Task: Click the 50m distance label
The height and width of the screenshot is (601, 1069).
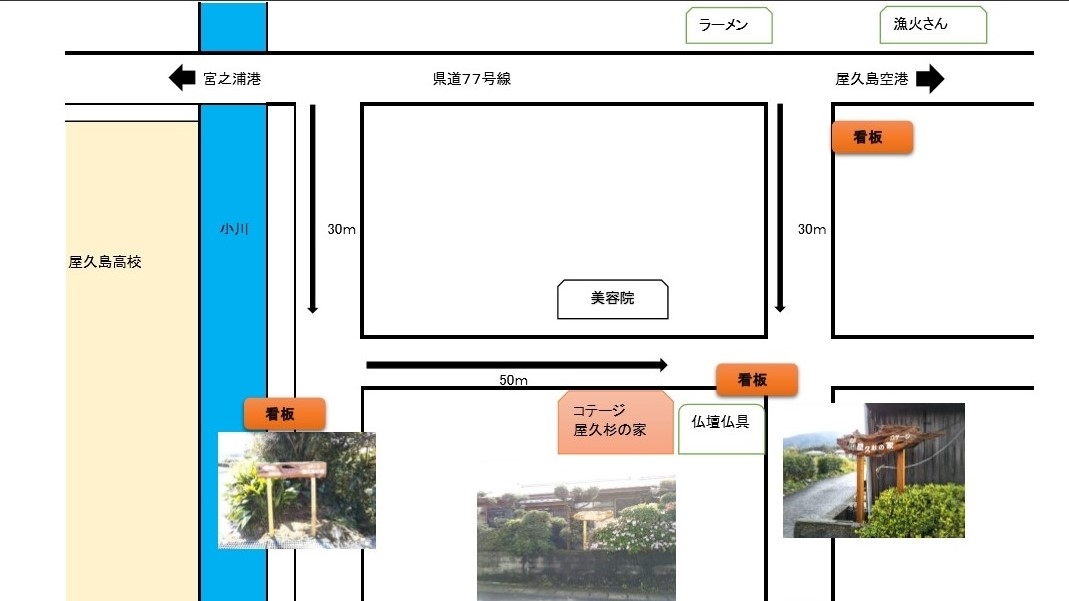Action: tap(513, 380)
